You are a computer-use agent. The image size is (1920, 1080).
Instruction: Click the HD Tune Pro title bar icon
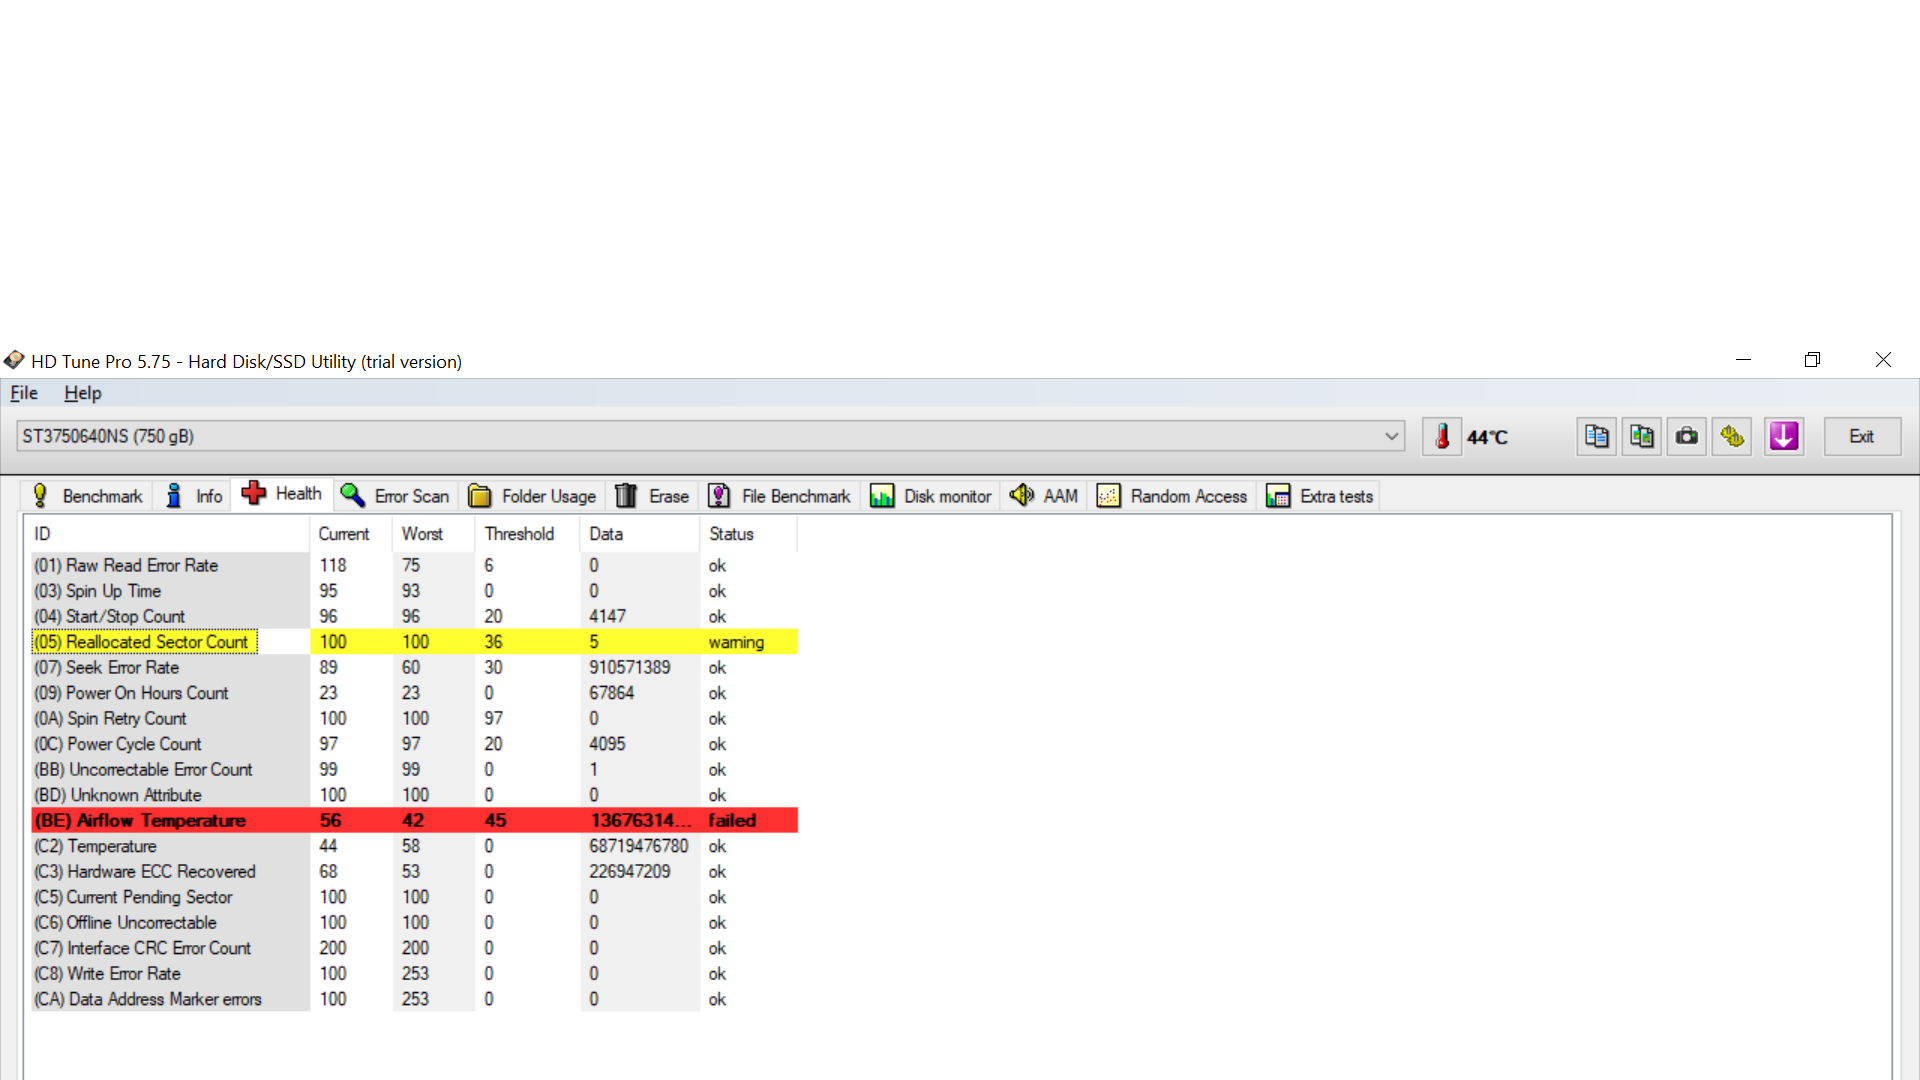point(14,360)
